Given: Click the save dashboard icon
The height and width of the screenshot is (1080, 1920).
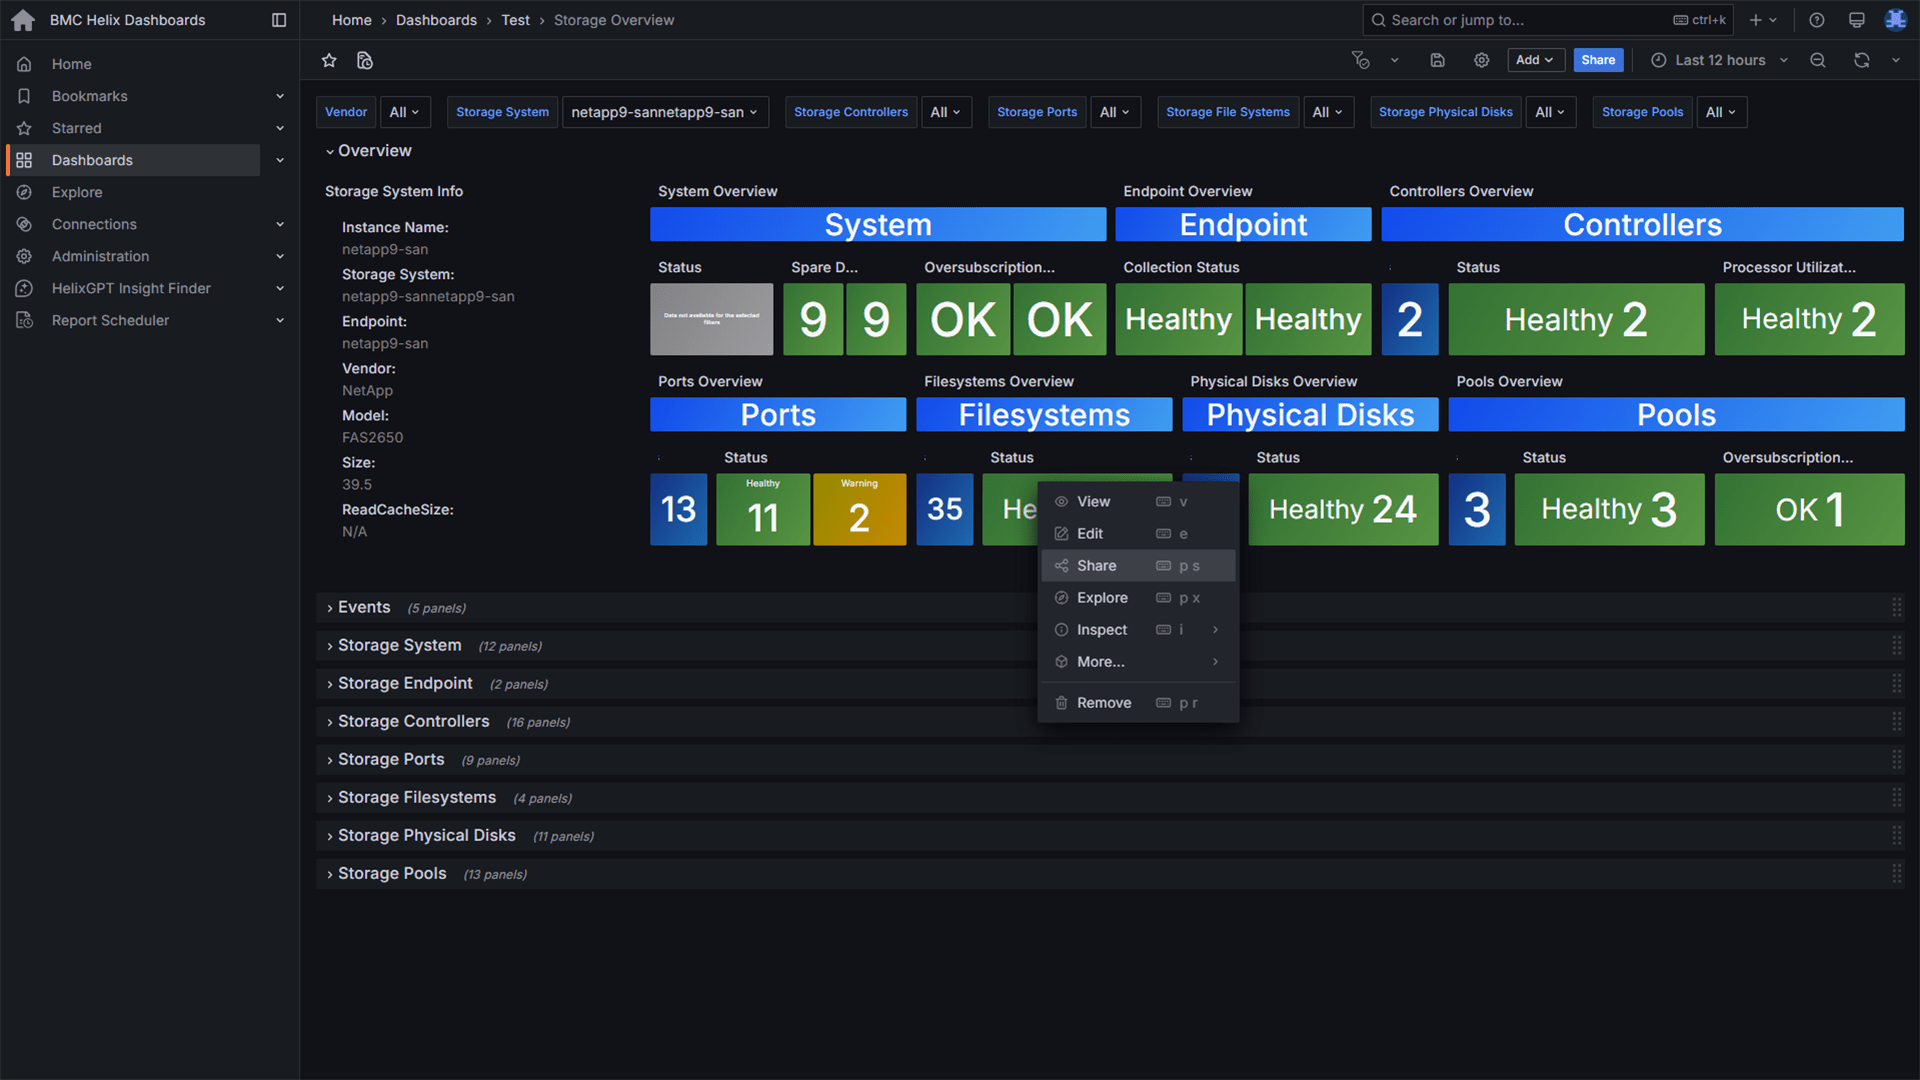Looking at the screenshot, I should (x=1437, y=61).
